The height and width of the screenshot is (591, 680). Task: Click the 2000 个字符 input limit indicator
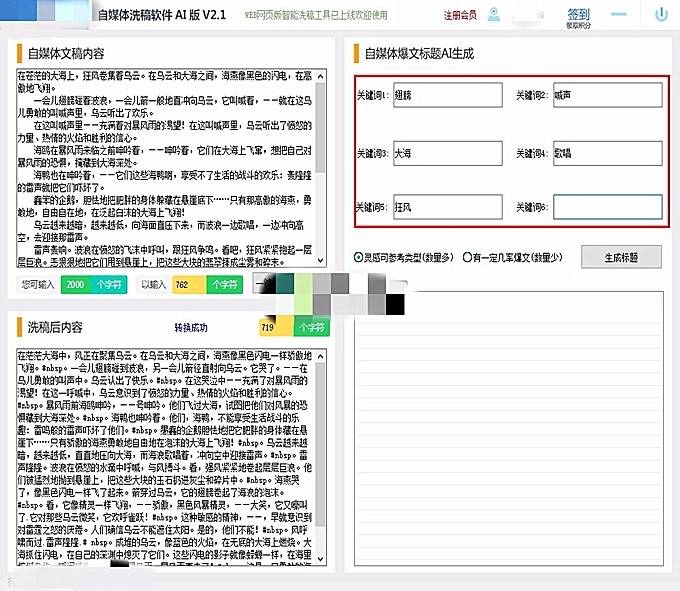94,284
